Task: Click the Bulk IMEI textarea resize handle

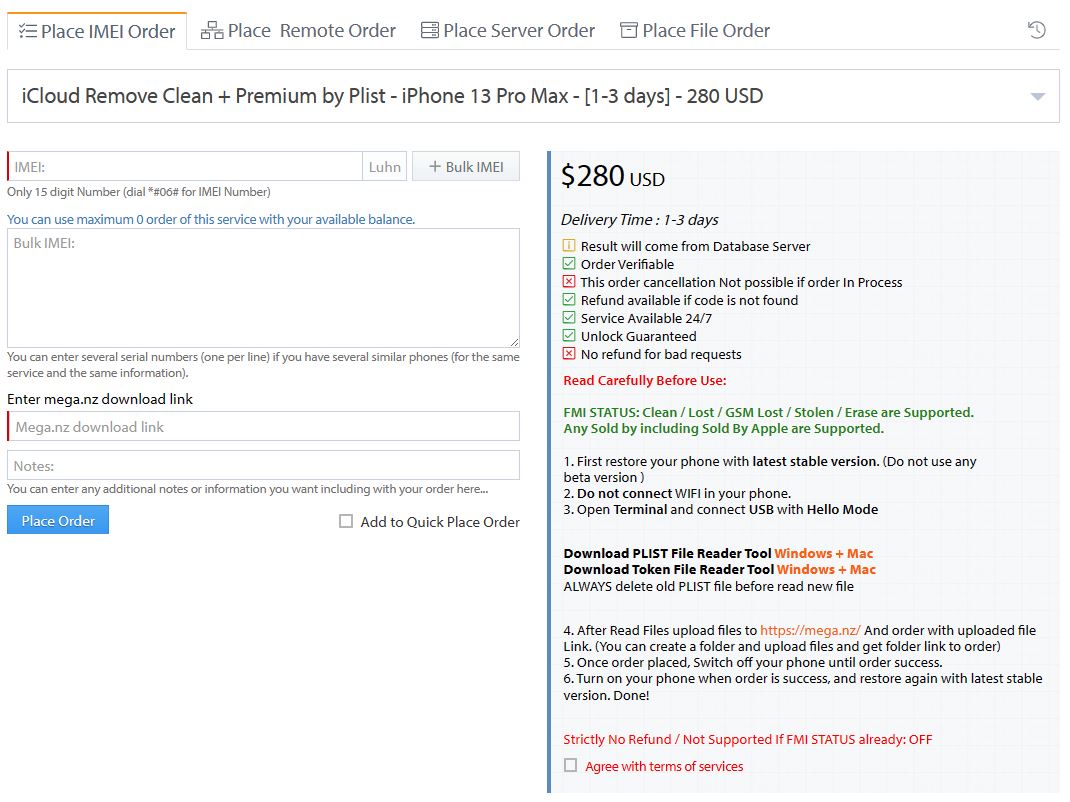Action: 514,342
